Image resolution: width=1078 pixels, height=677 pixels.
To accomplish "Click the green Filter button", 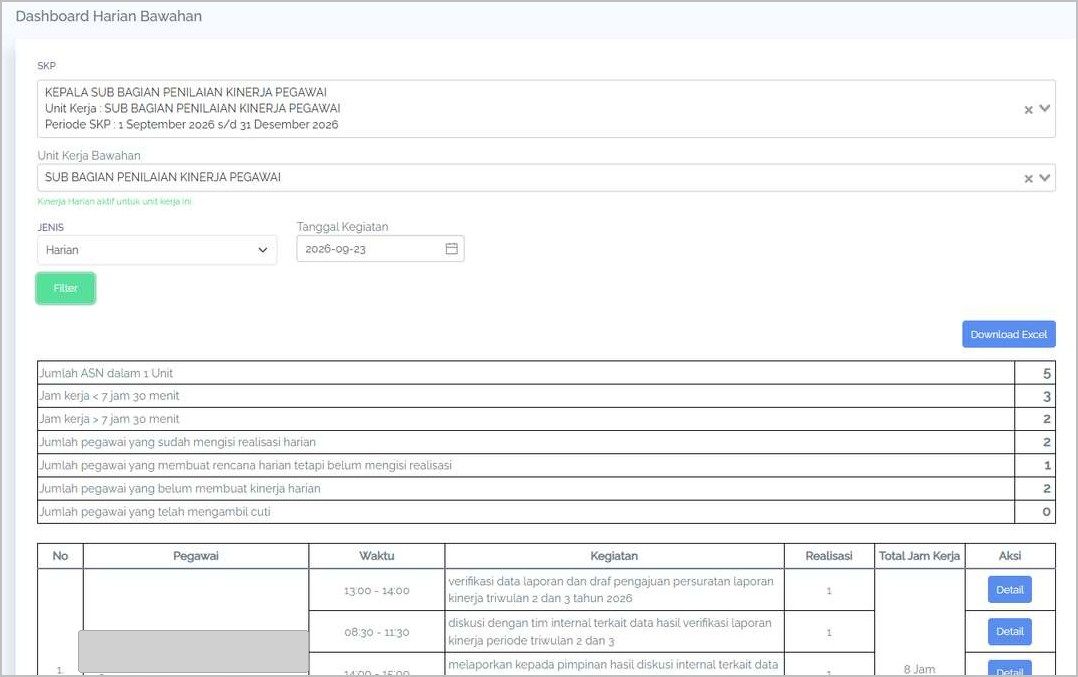I will click(x=66, y=288).
